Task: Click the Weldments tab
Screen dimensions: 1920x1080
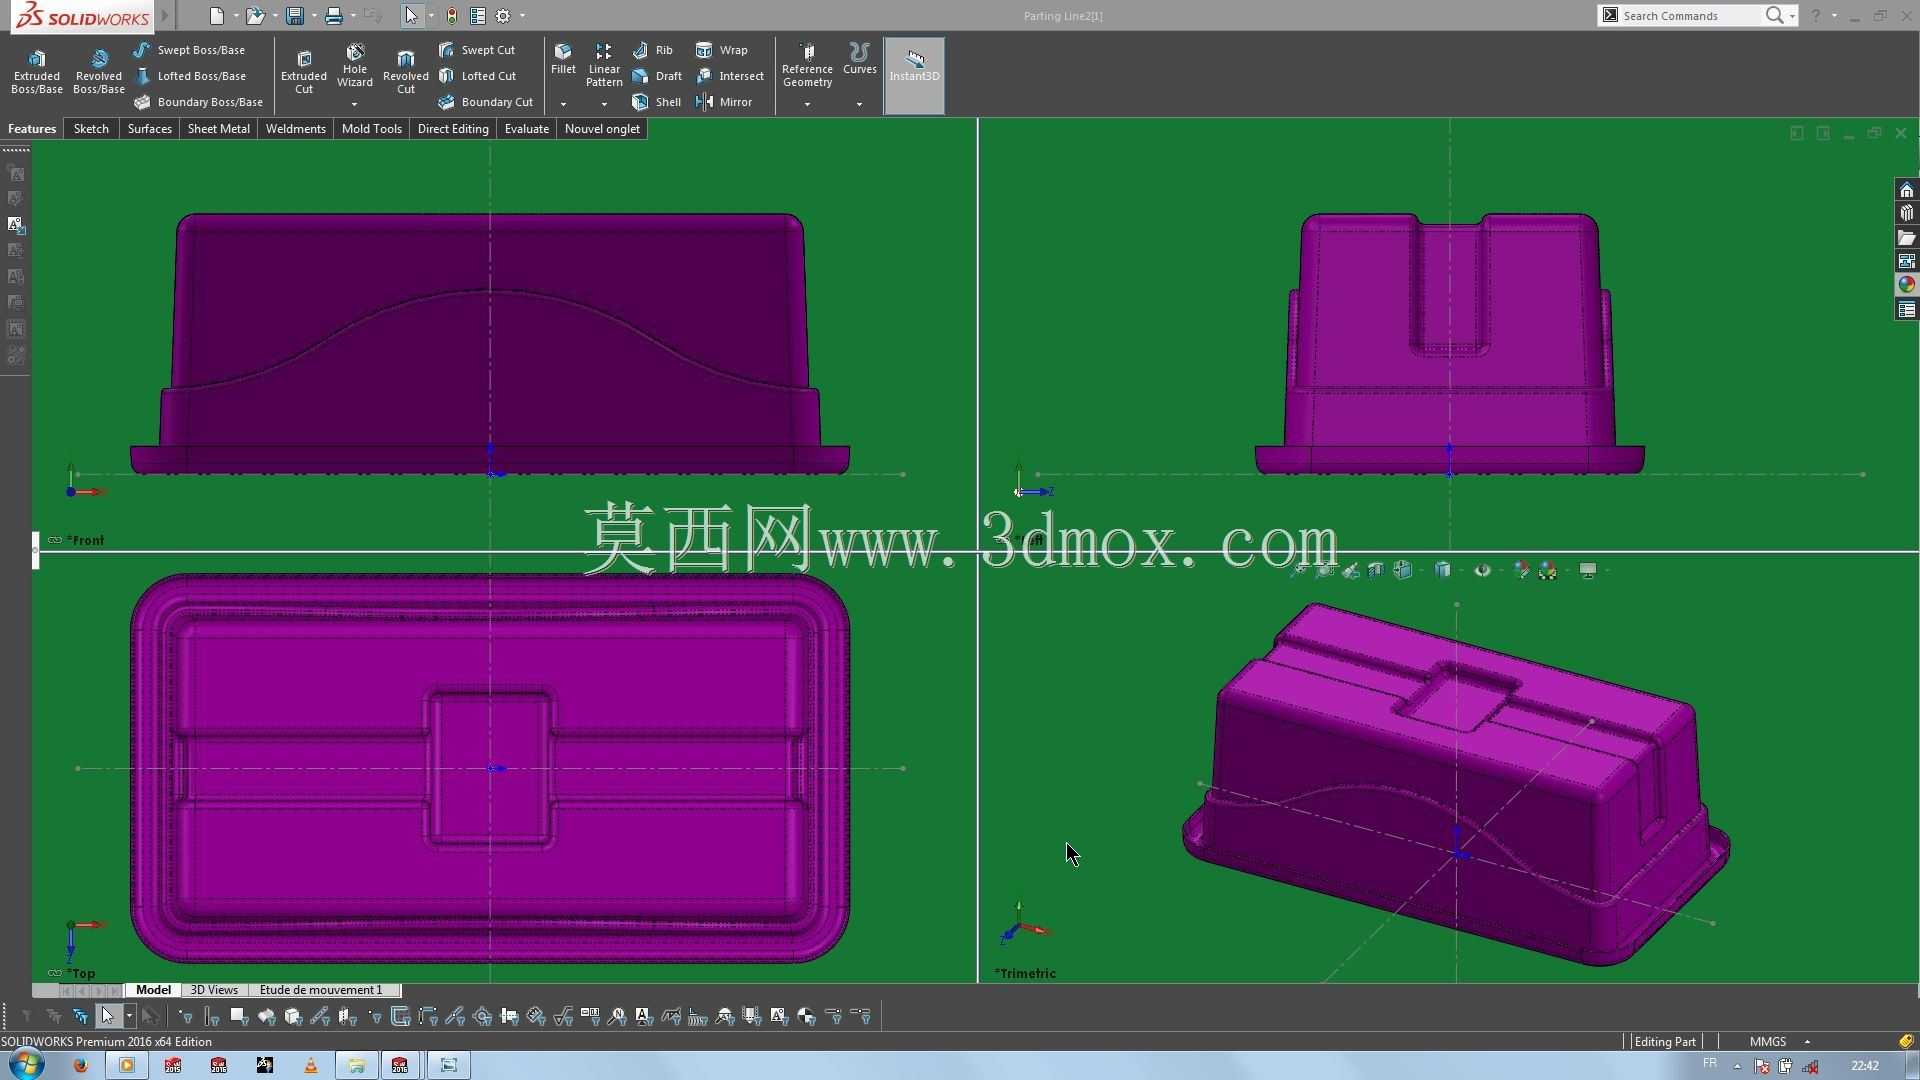Action: tap(296, 129)
